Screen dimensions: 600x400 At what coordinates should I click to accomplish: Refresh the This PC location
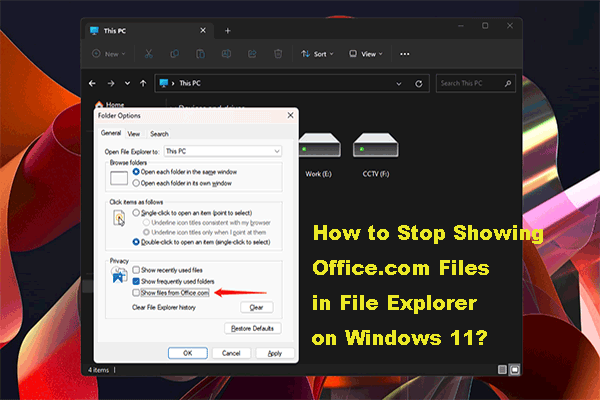coord(419,83)
